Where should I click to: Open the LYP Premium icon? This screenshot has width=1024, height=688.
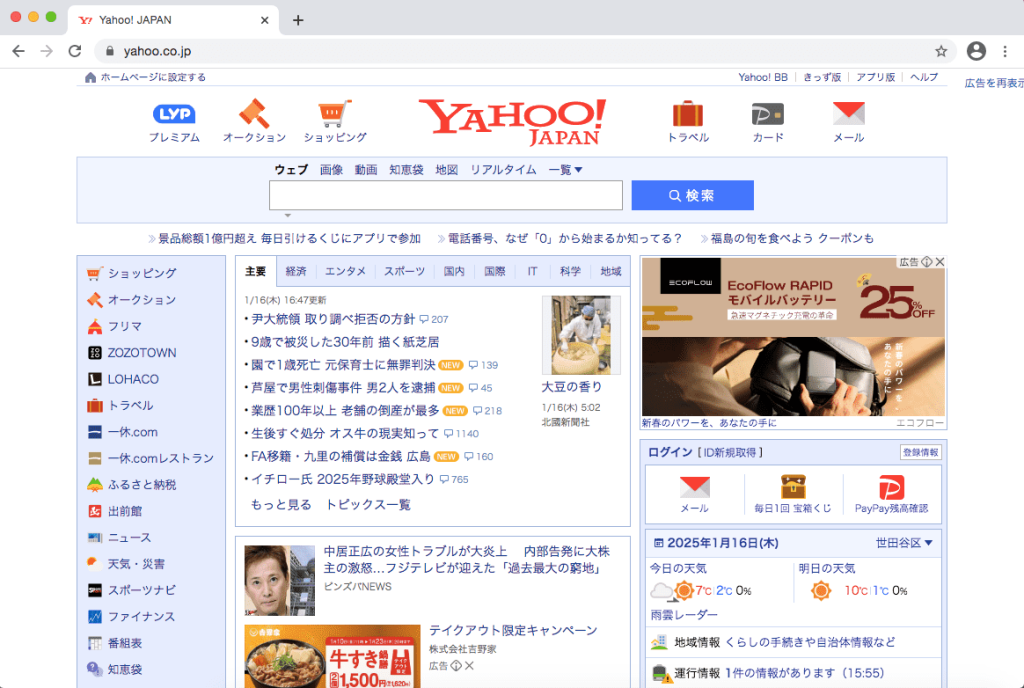(x=174, y=114)
